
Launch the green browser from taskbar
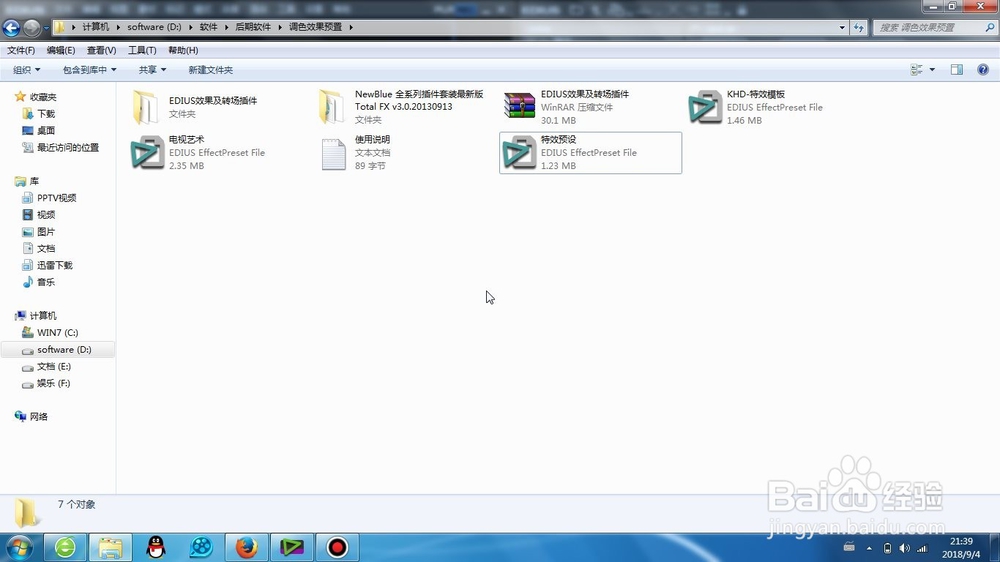coord(65,547)
